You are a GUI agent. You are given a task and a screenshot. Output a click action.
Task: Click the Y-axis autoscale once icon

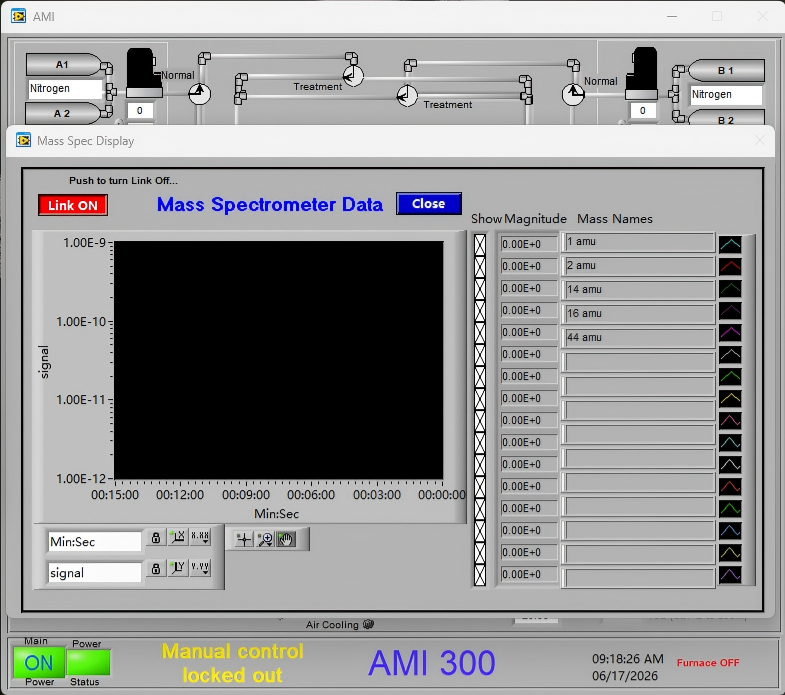(x=178, y=568)
